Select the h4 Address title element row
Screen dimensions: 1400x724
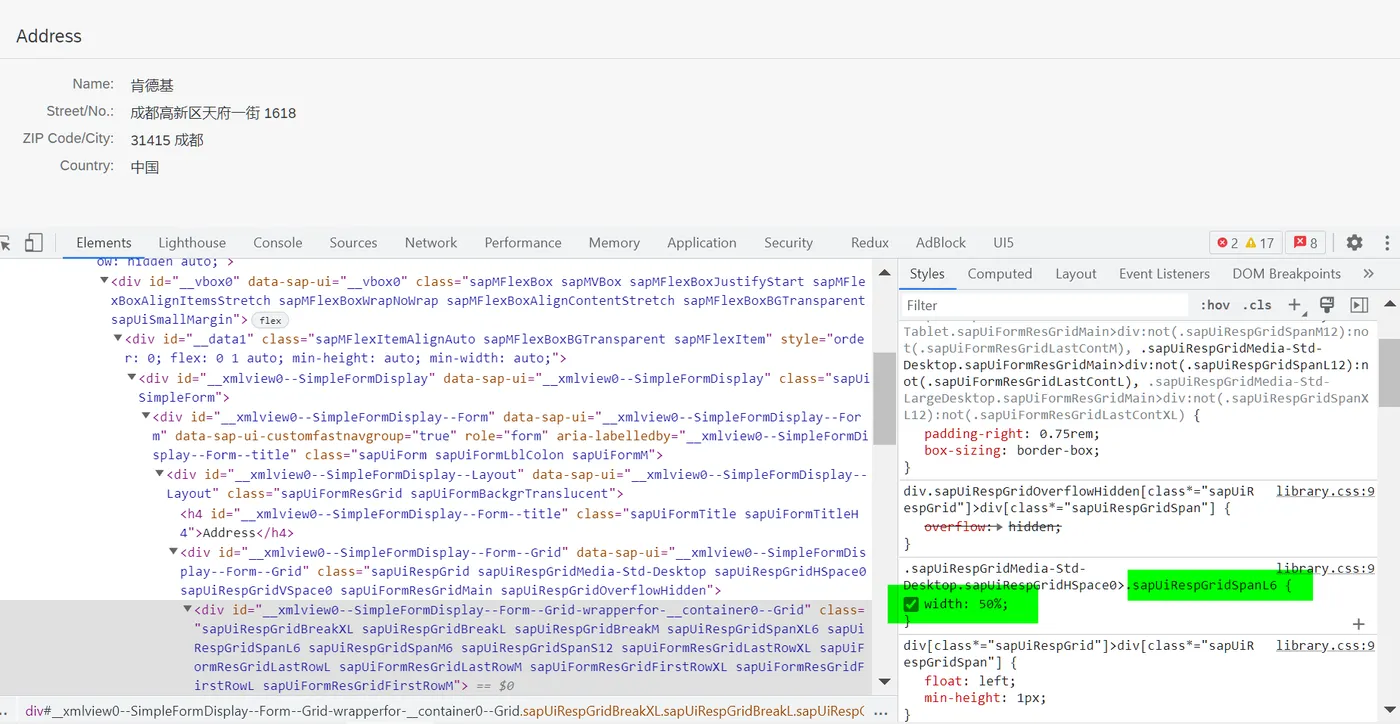(x=520, y=523)
